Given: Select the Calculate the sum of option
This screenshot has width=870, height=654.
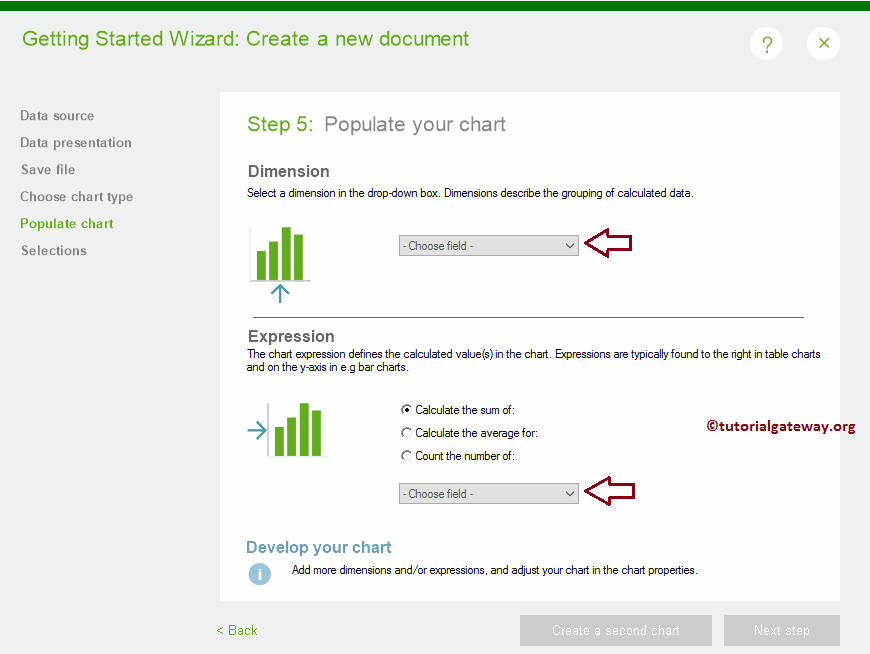Looking at the screenshot, I should [x=407, y=408].
